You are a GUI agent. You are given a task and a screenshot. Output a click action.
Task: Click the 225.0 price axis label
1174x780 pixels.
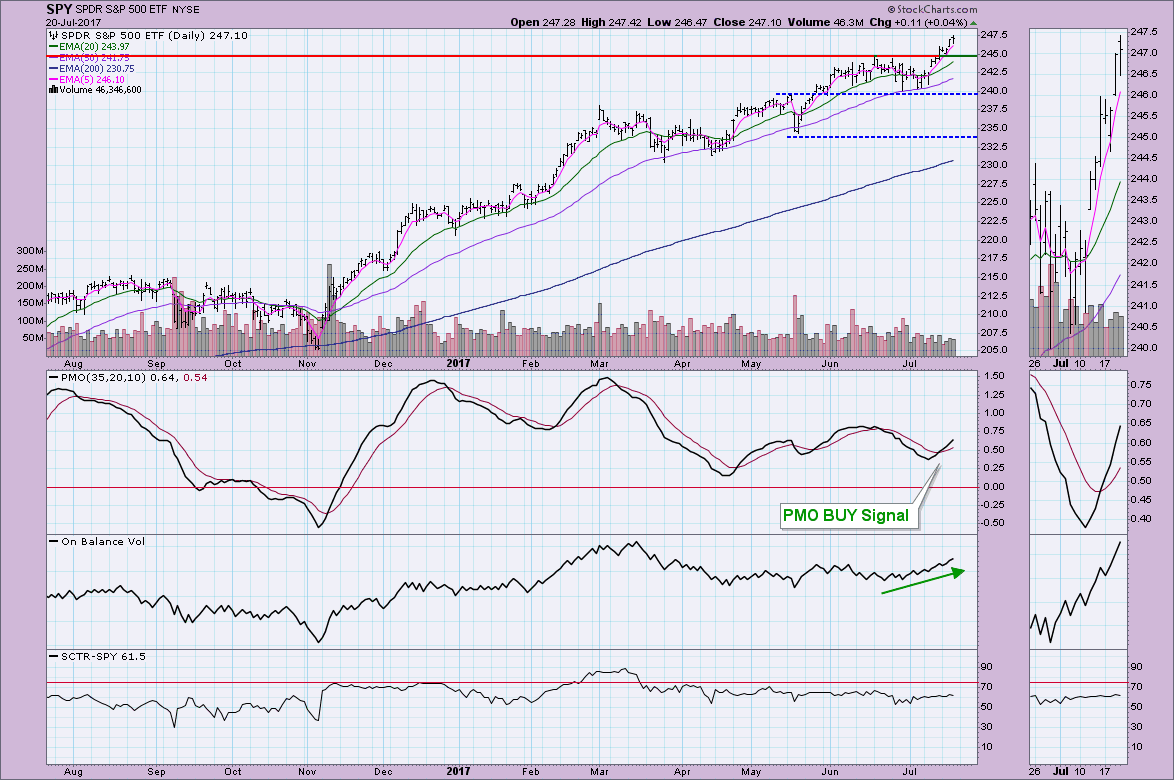(x=993, y=202)
